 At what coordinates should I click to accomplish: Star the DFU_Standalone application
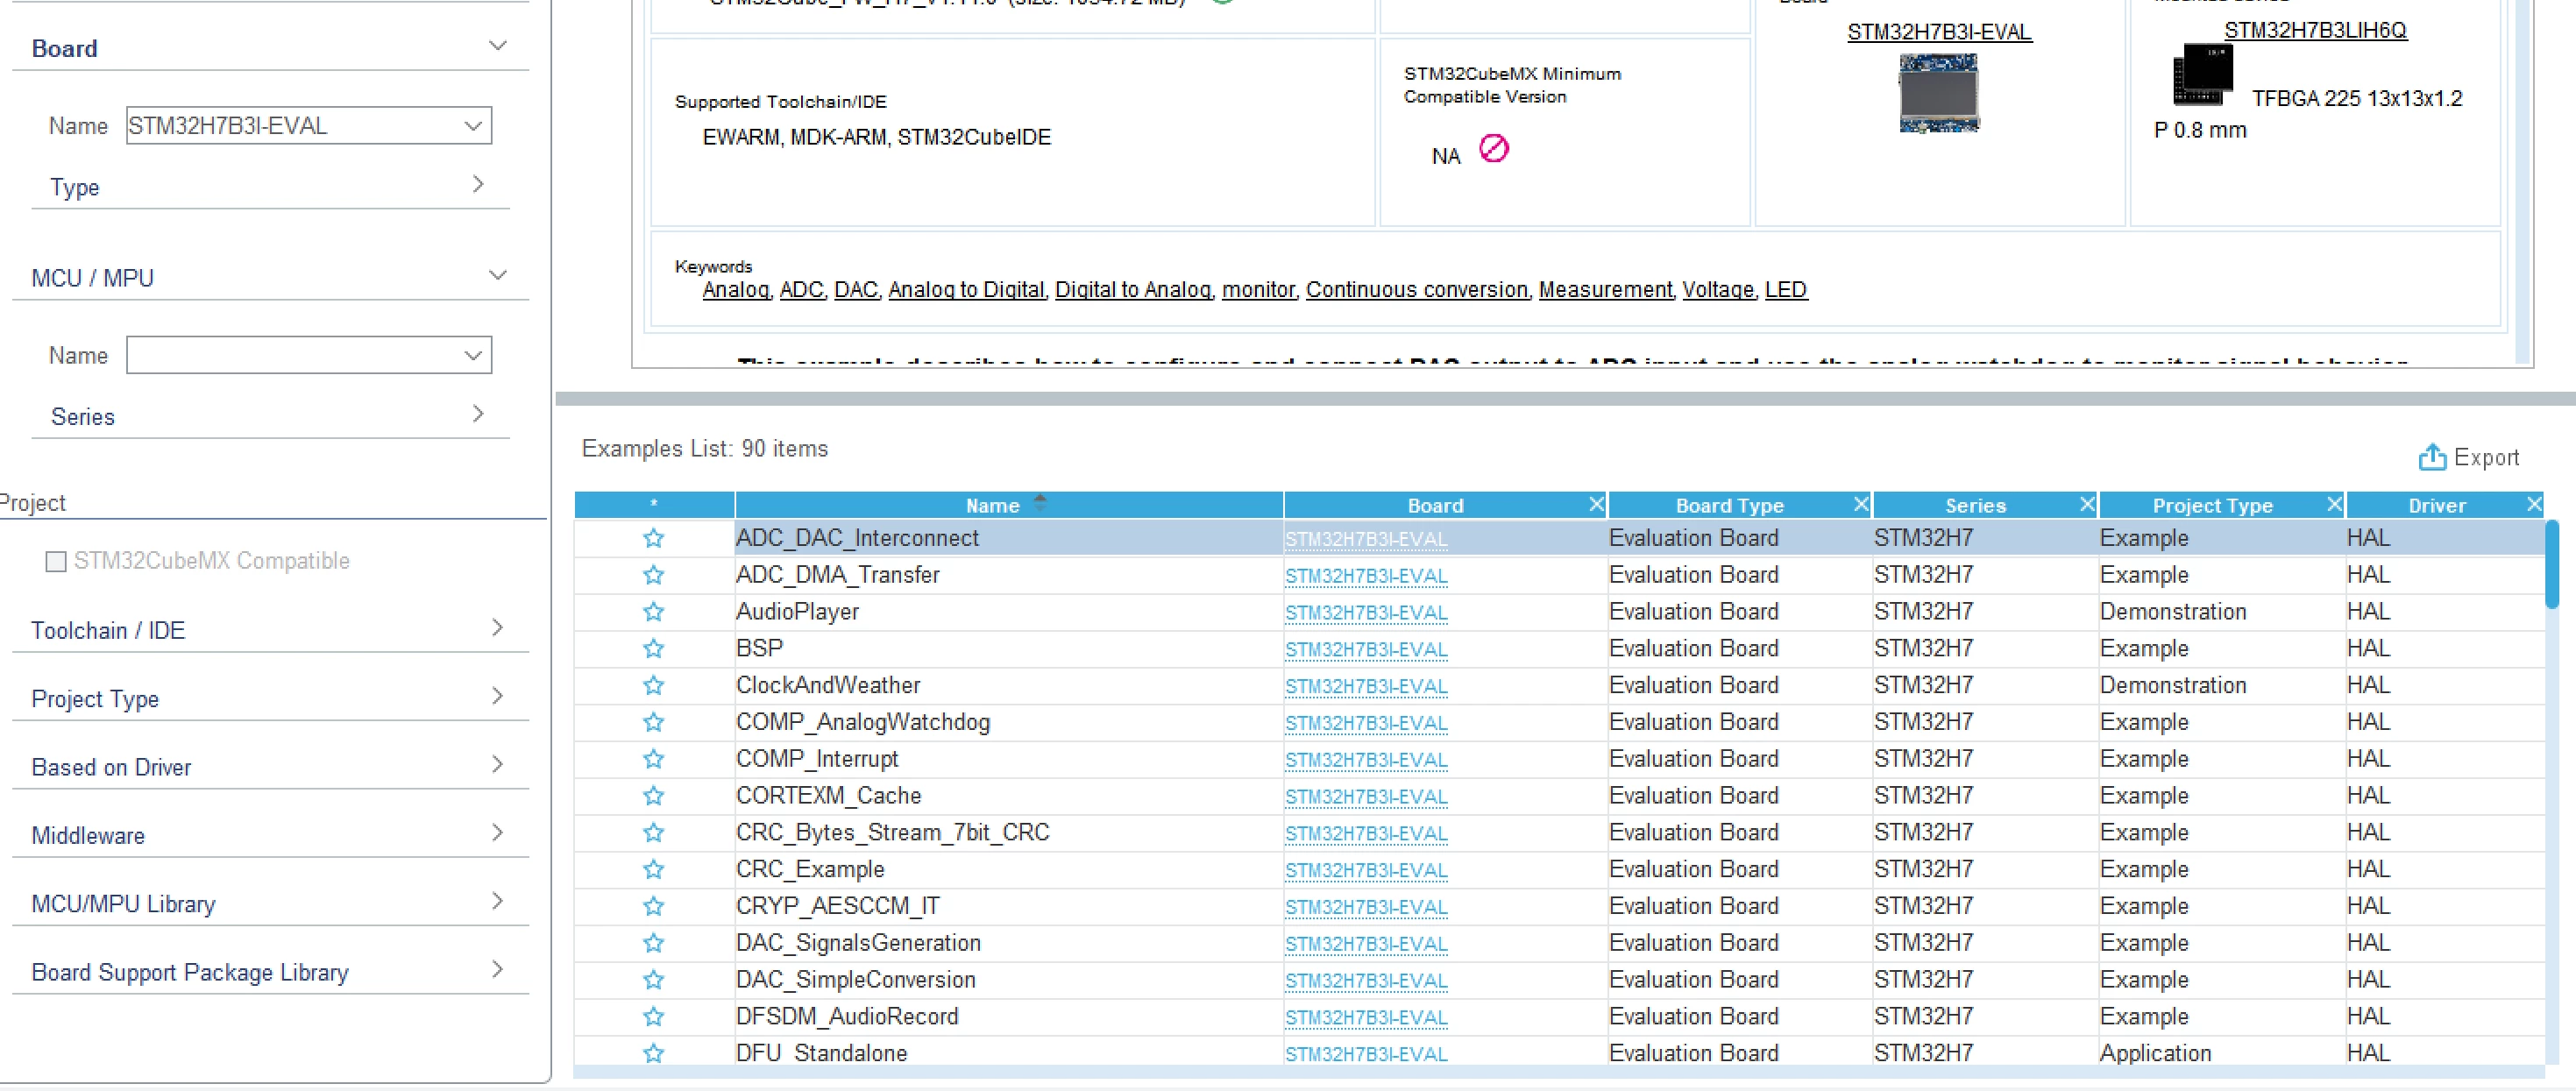(654, 1053)
